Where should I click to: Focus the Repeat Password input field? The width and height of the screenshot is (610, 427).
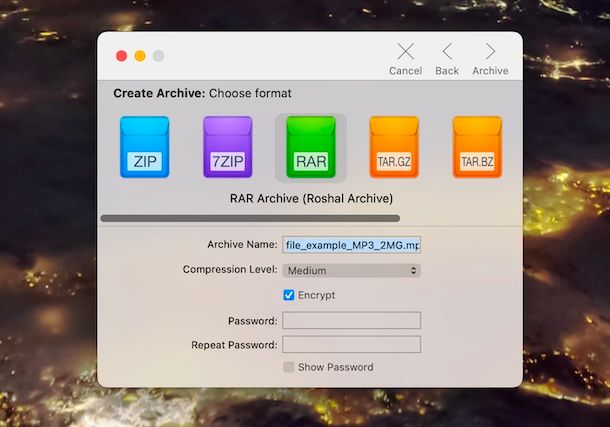pos(351,344)
